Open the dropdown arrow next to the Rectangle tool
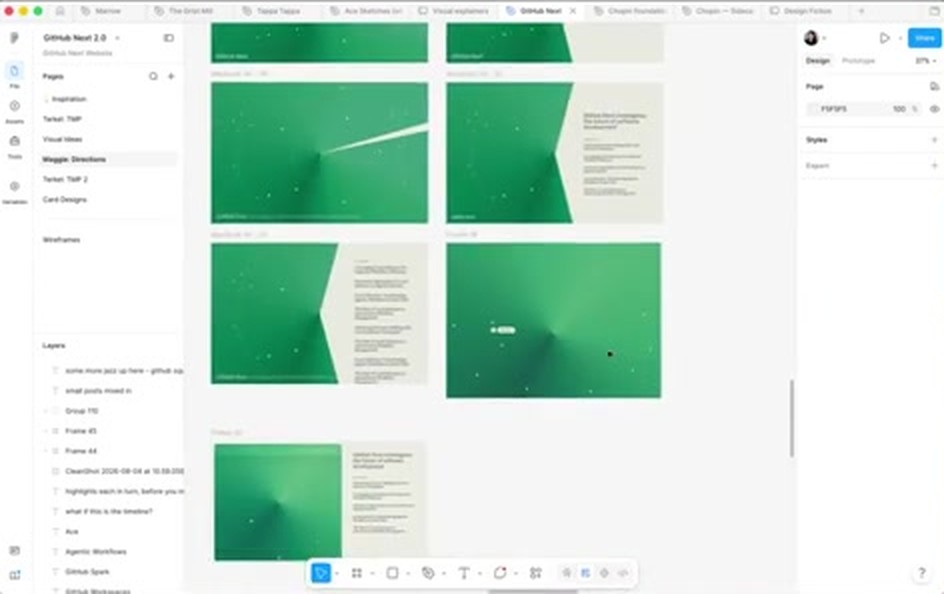Screen dimensions: 944x594 [408, 573]
